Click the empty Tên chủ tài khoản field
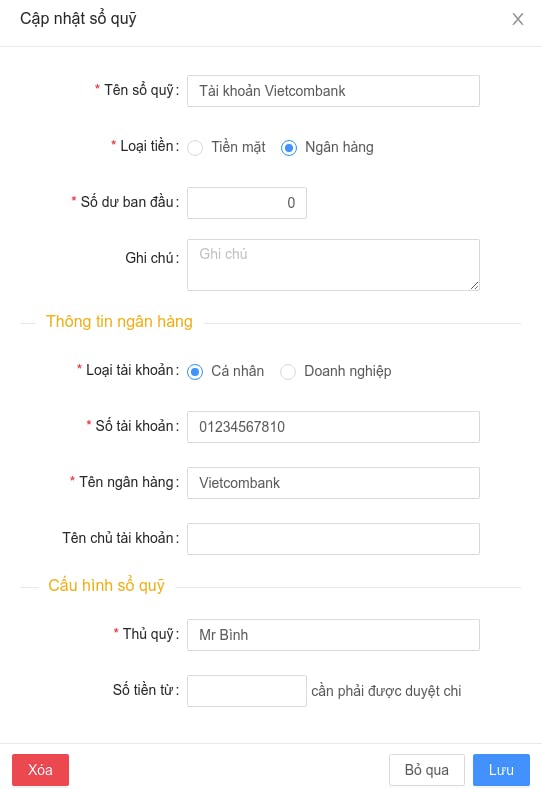The width and height of the screenshot is (542, 789). click(333, 539)
